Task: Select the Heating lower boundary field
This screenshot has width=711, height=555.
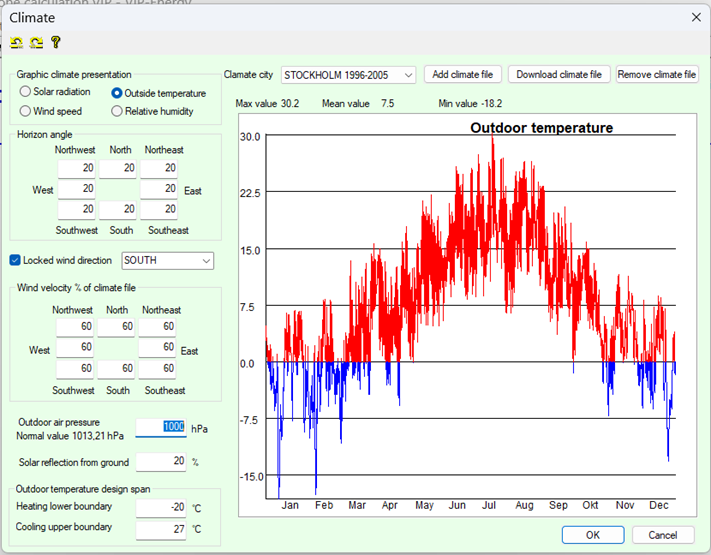Action: 161,507
